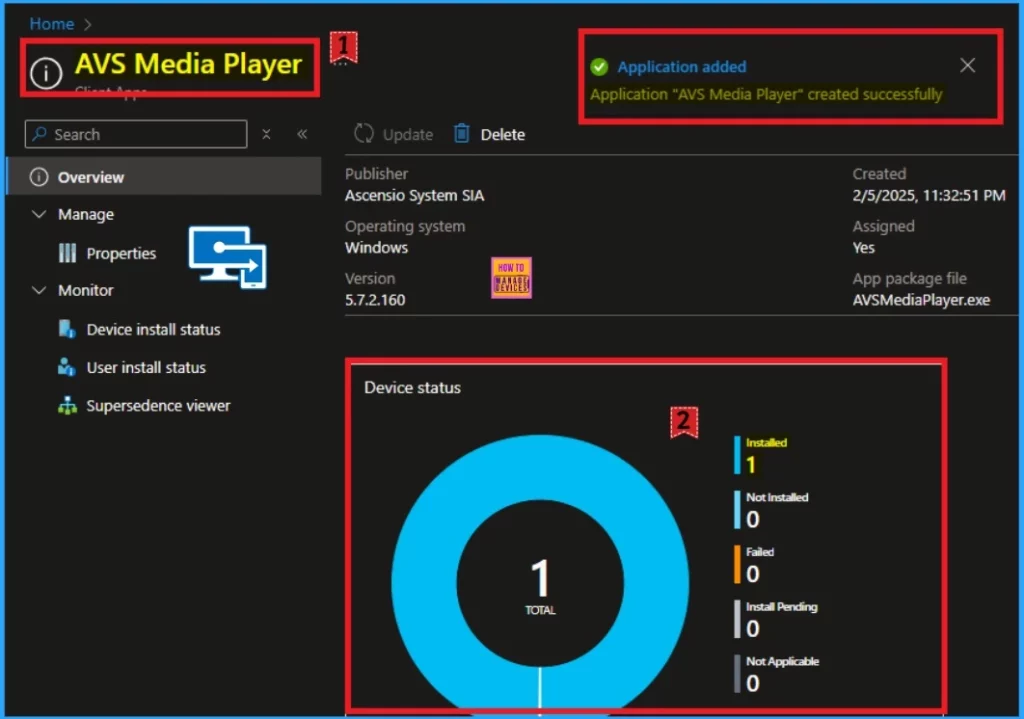Viewport: 1024px width, 719px height.
Task: Click the Failed legend entry
Action: pos(754,564)
